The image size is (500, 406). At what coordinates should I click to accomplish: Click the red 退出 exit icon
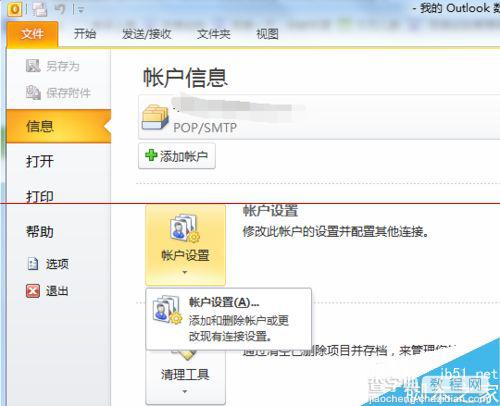pos(33,291)
